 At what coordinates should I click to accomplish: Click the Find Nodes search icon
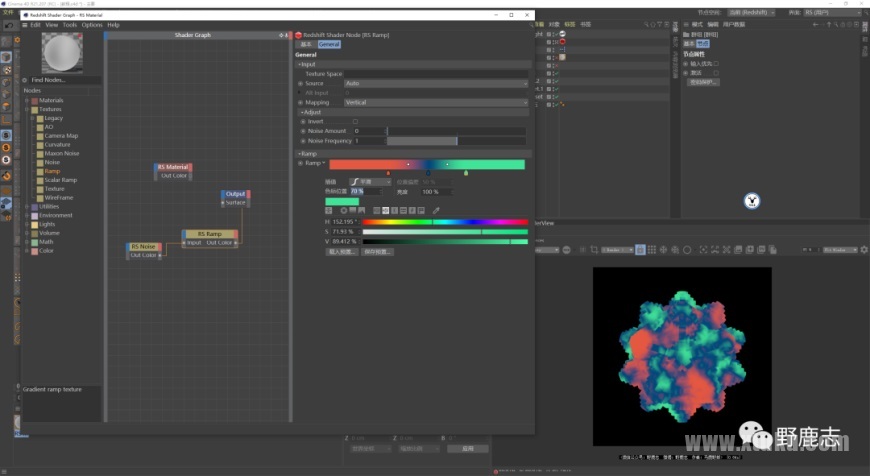pos(25,80)
